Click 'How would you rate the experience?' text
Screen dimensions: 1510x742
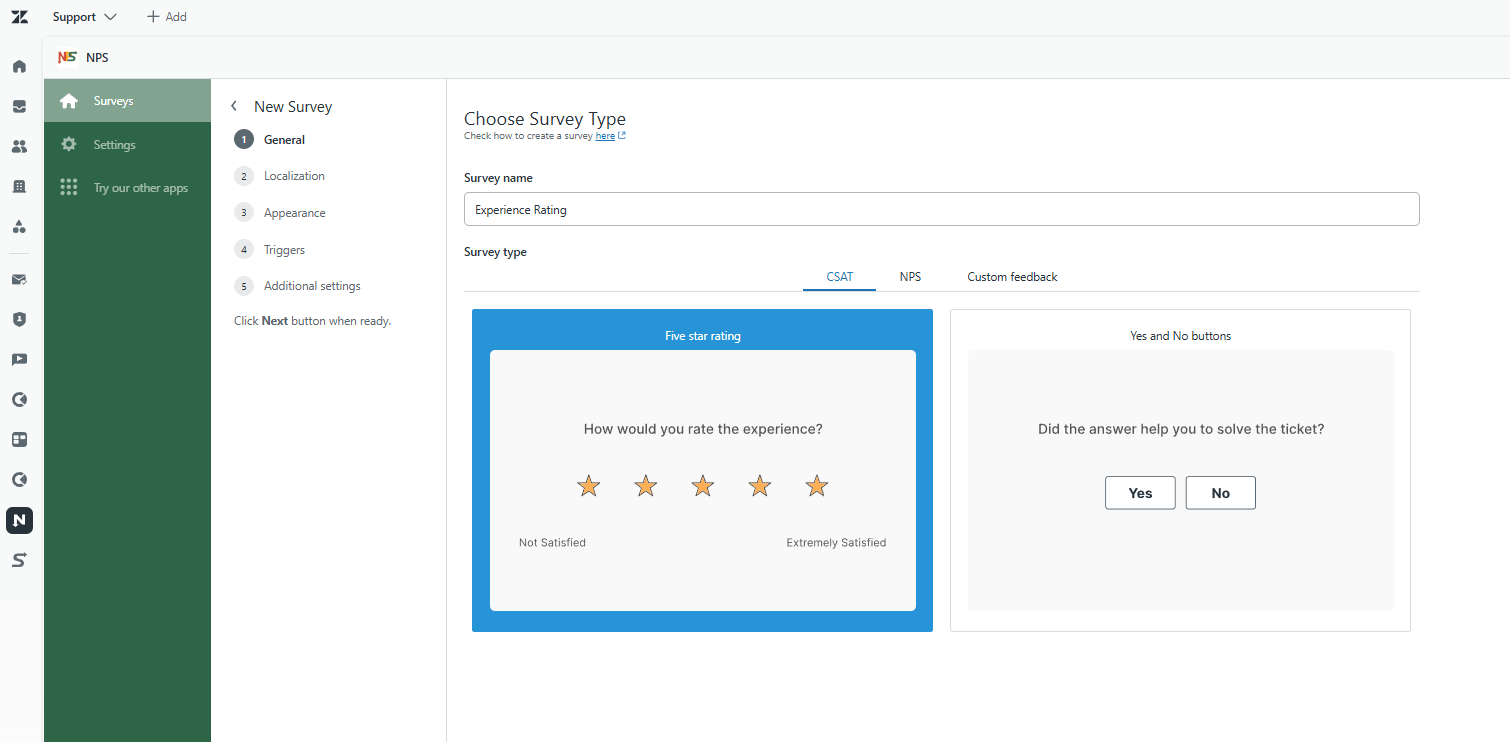coord(703,429)
